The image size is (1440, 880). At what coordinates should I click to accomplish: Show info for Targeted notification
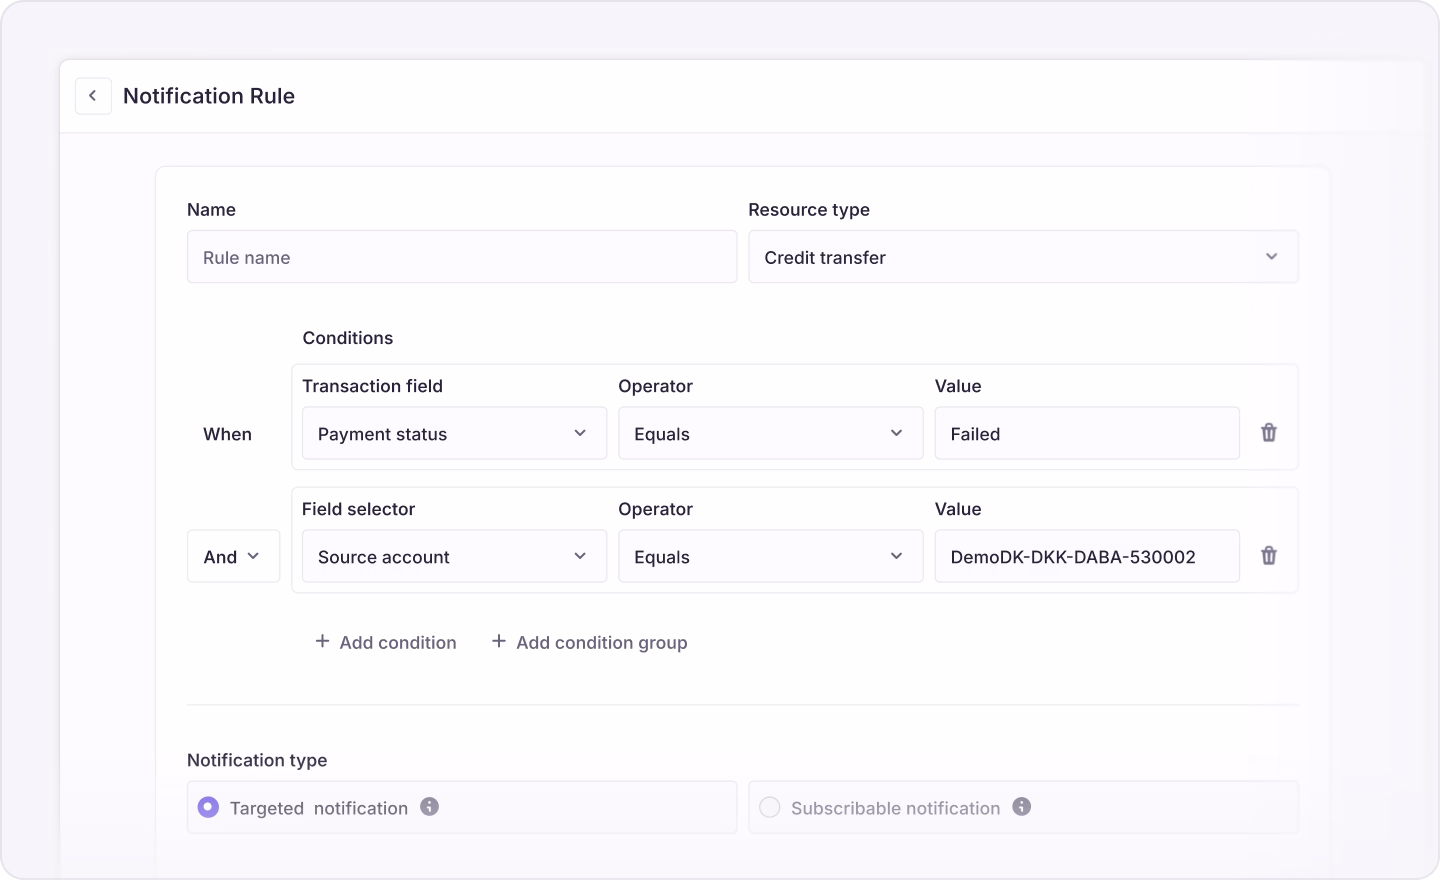pos(429,807)
